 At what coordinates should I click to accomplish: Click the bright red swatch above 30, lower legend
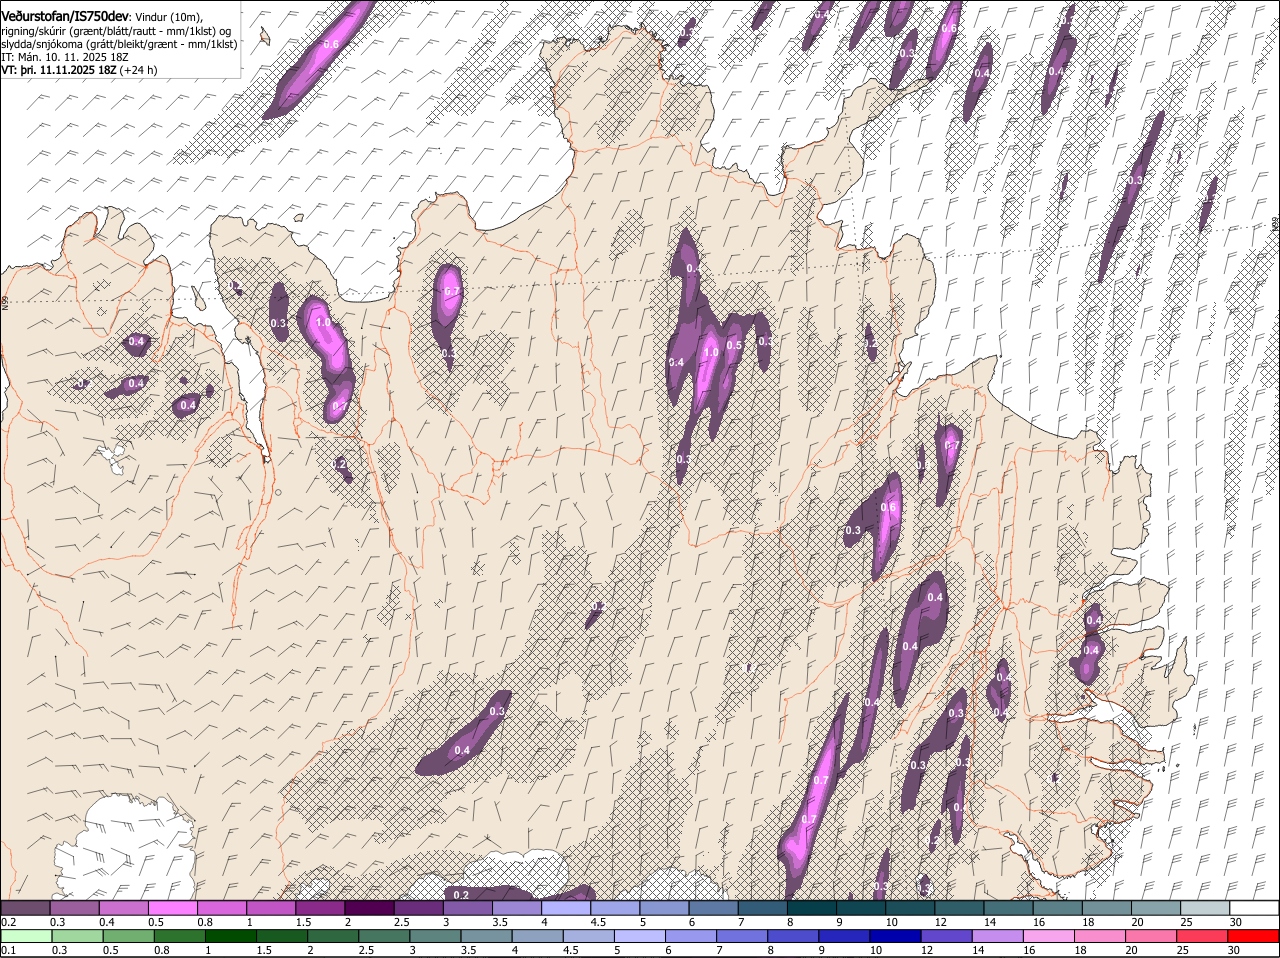click(1253, 936)
